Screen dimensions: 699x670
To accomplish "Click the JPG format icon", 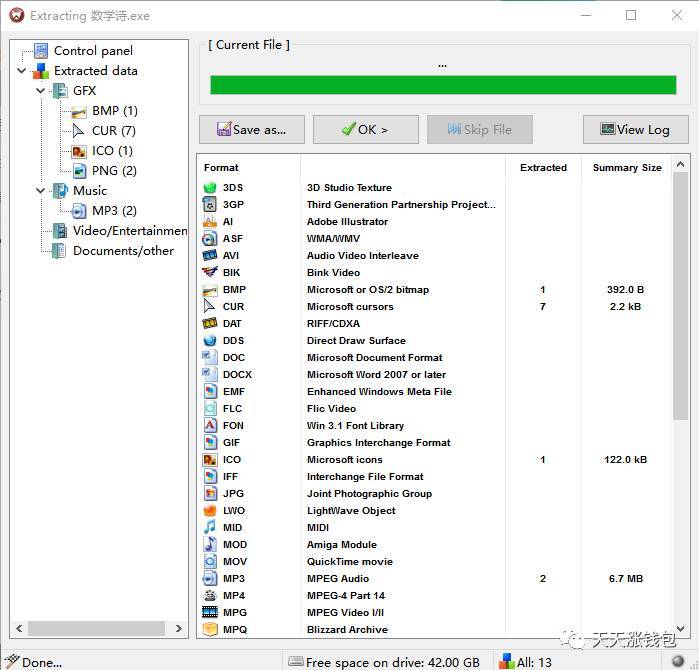I will [210, 493].
